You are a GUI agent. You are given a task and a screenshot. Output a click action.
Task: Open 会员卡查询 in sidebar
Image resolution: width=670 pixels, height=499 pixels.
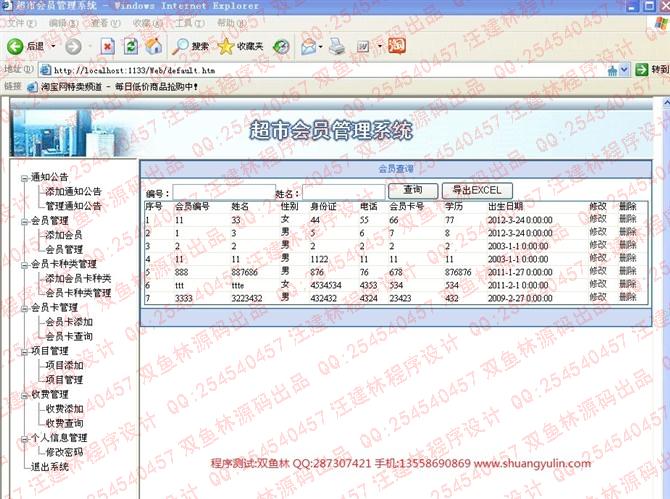point(68,337)
